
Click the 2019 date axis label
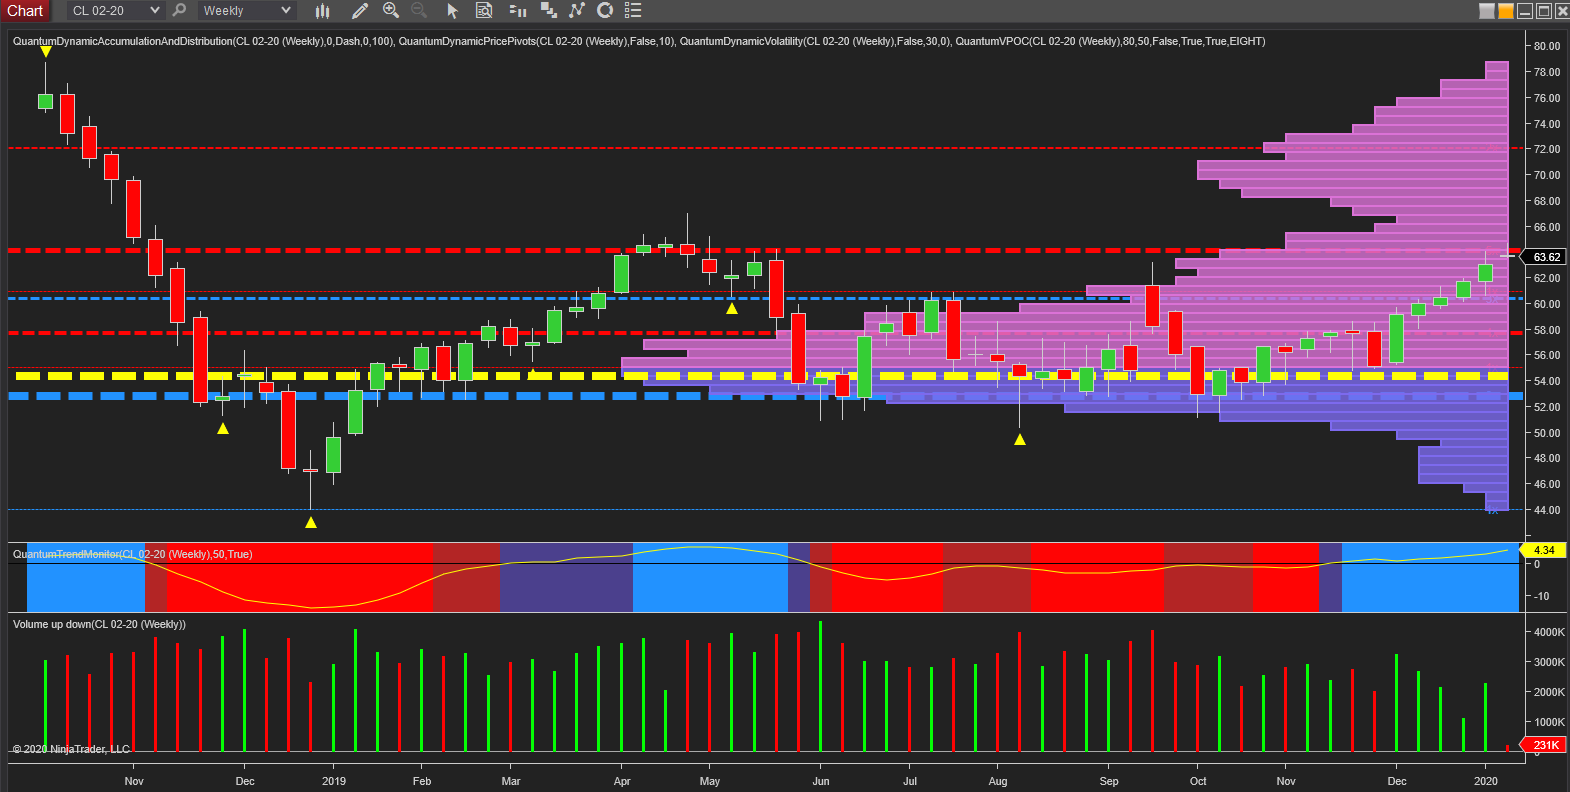pos(334,781)
